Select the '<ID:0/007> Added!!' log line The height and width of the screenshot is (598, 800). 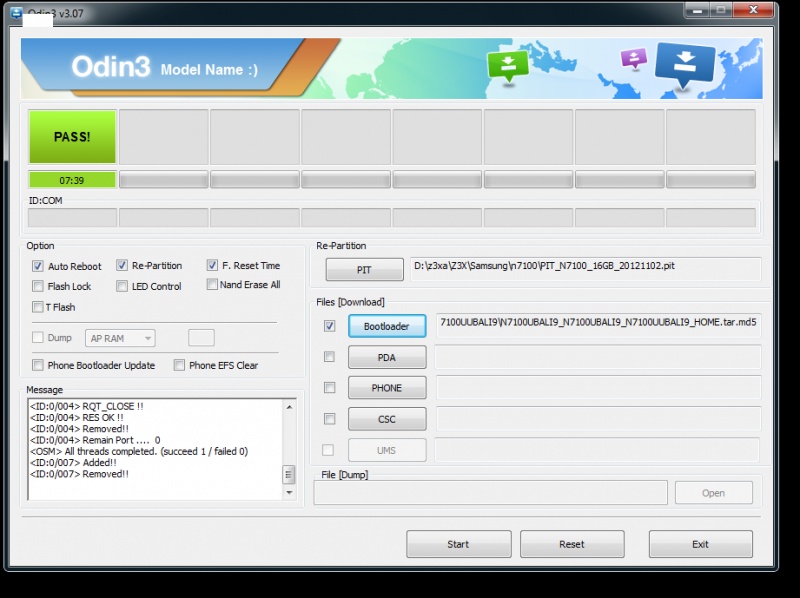click(73, 463)
